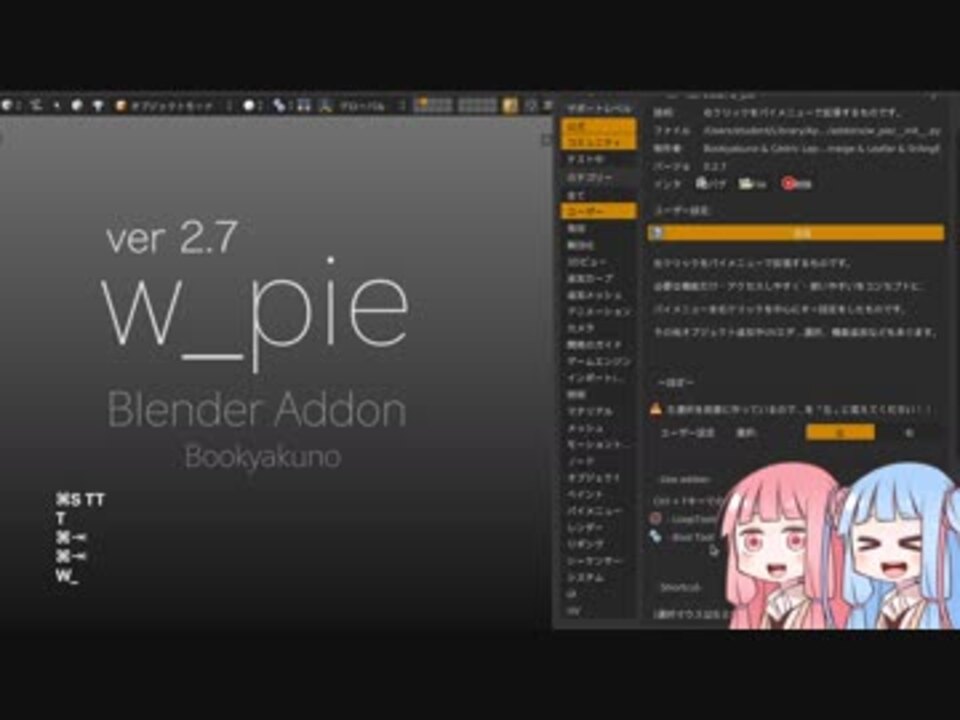The image size is (960, 720).
Task: Select the 3Dビュー addon category
Action: tap(598, 262)
